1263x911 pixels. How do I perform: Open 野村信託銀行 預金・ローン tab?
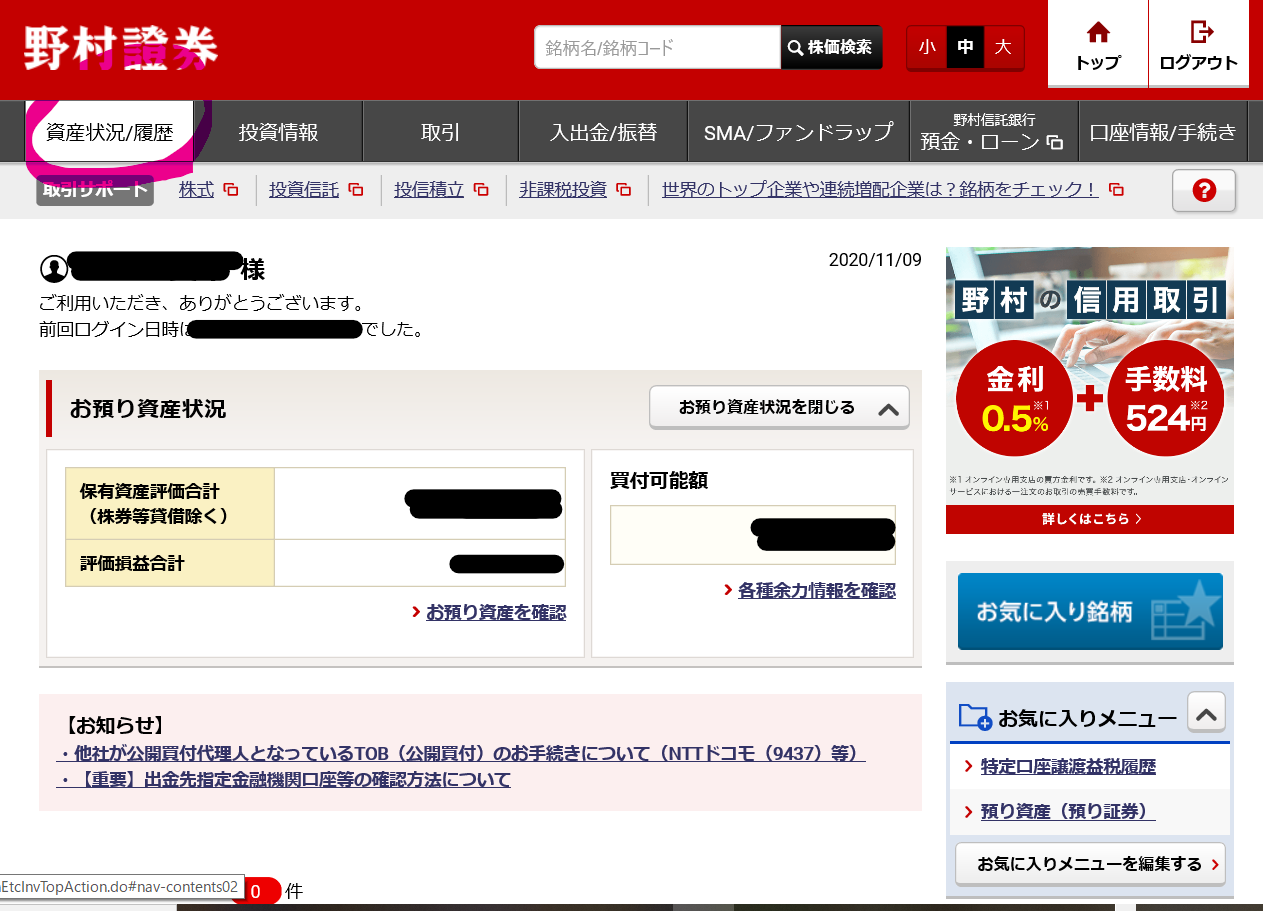click(993, 132)
